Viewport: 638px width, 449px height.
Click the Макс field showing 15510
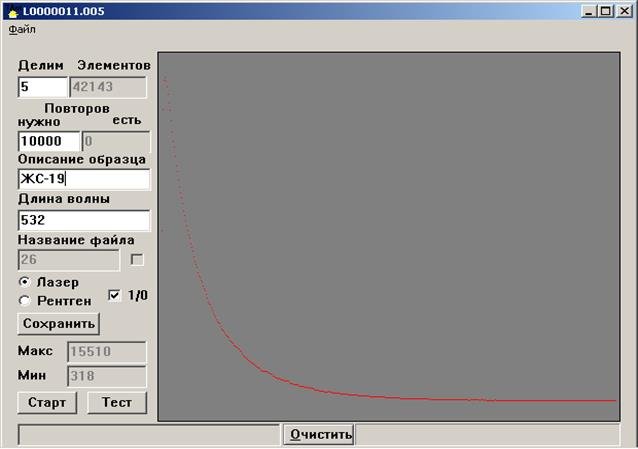107,351
